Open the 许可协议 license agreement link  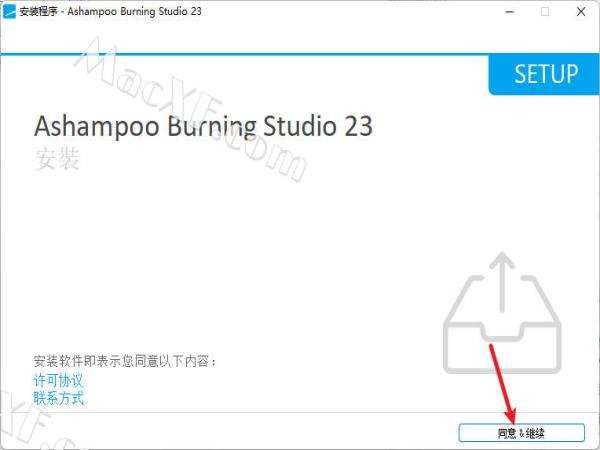[58, 380]
